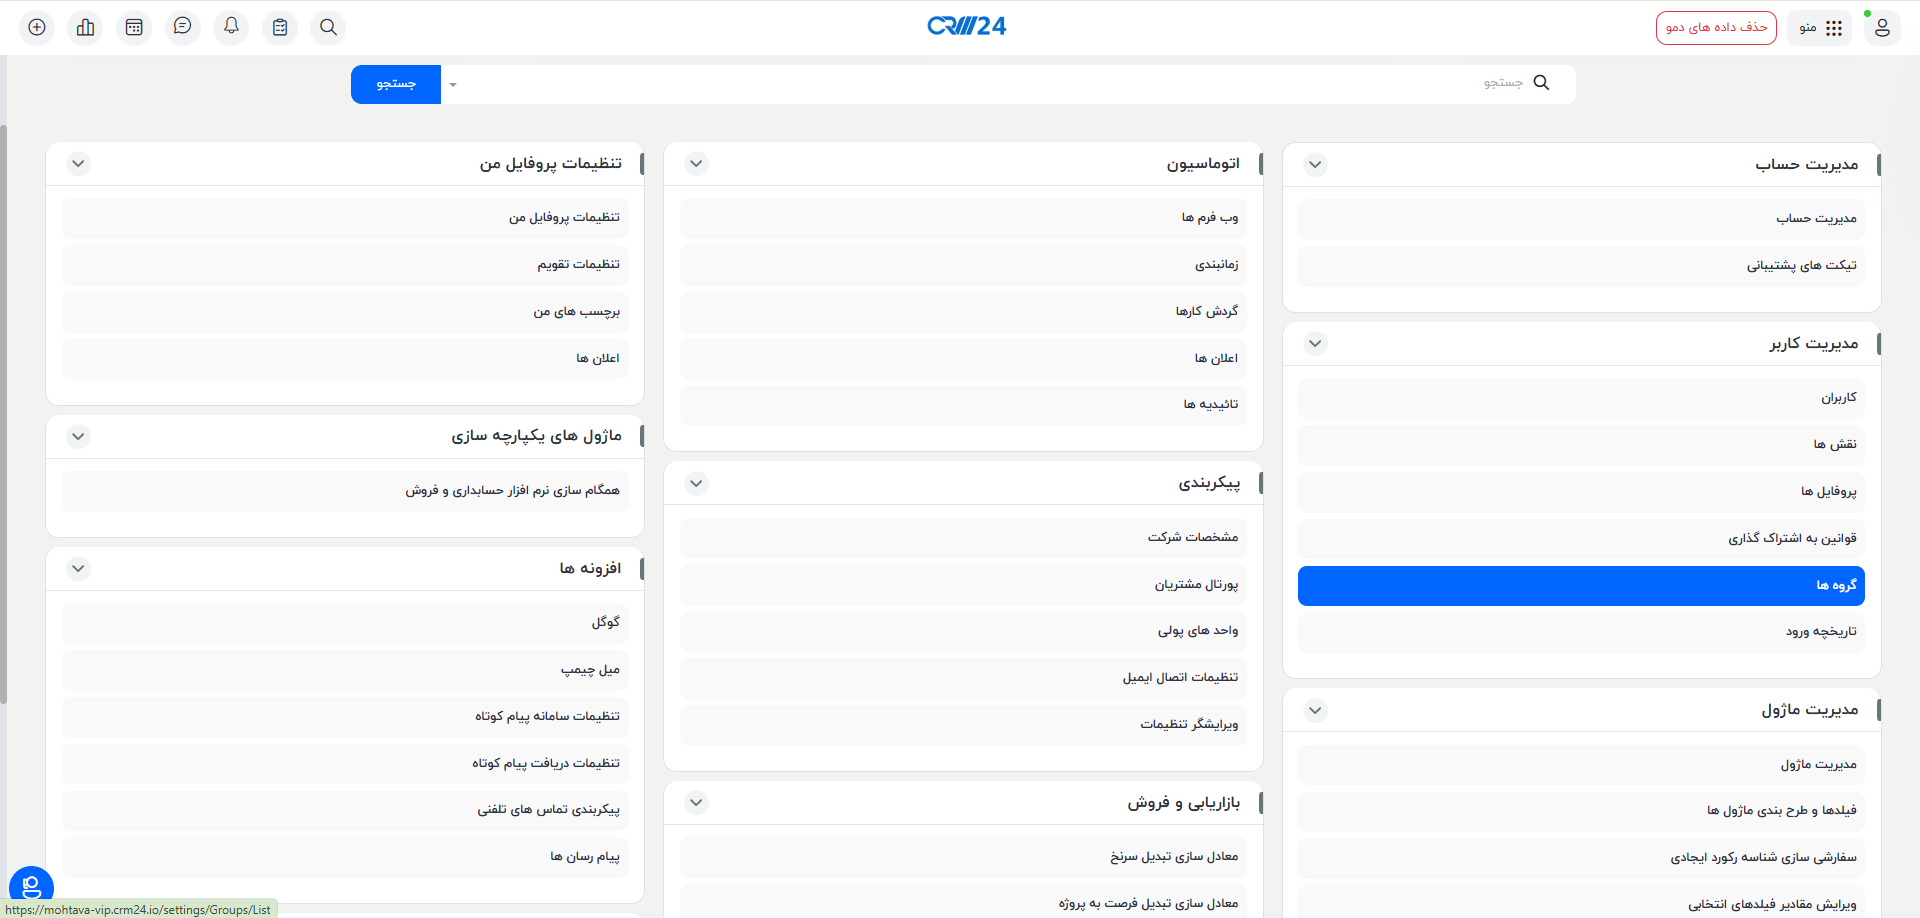The image size is (1920, 918).
Task: Open the calendar icon in the top toolbar
Action: 134,27
